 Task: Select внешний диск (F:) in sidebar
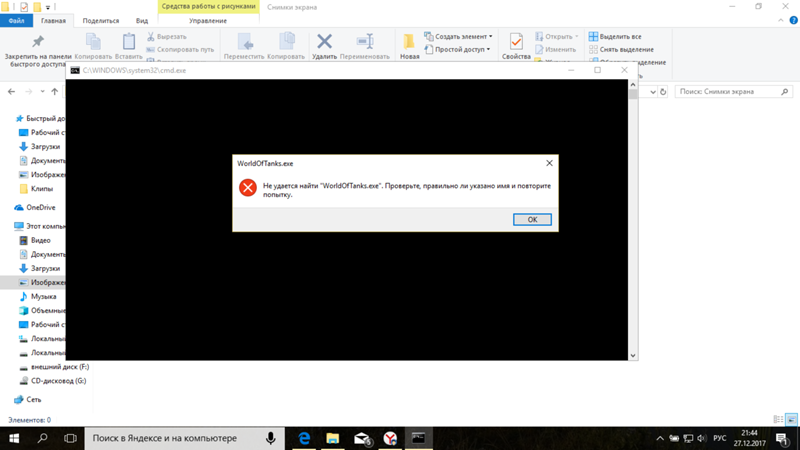[54, 367]
